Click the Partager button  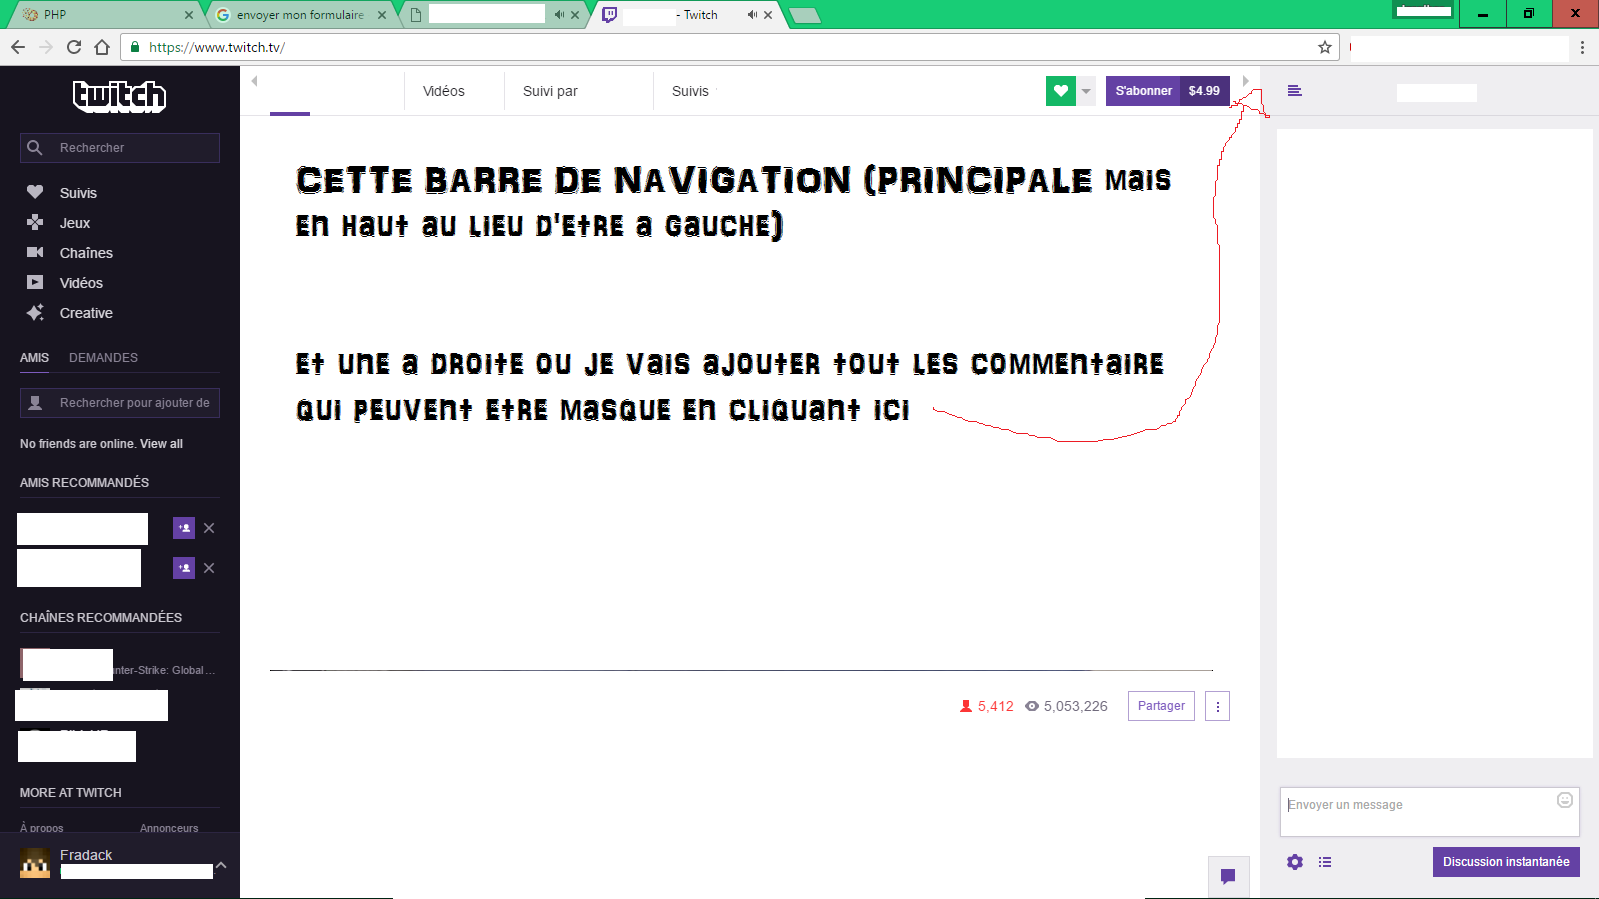coord(1161,706)
